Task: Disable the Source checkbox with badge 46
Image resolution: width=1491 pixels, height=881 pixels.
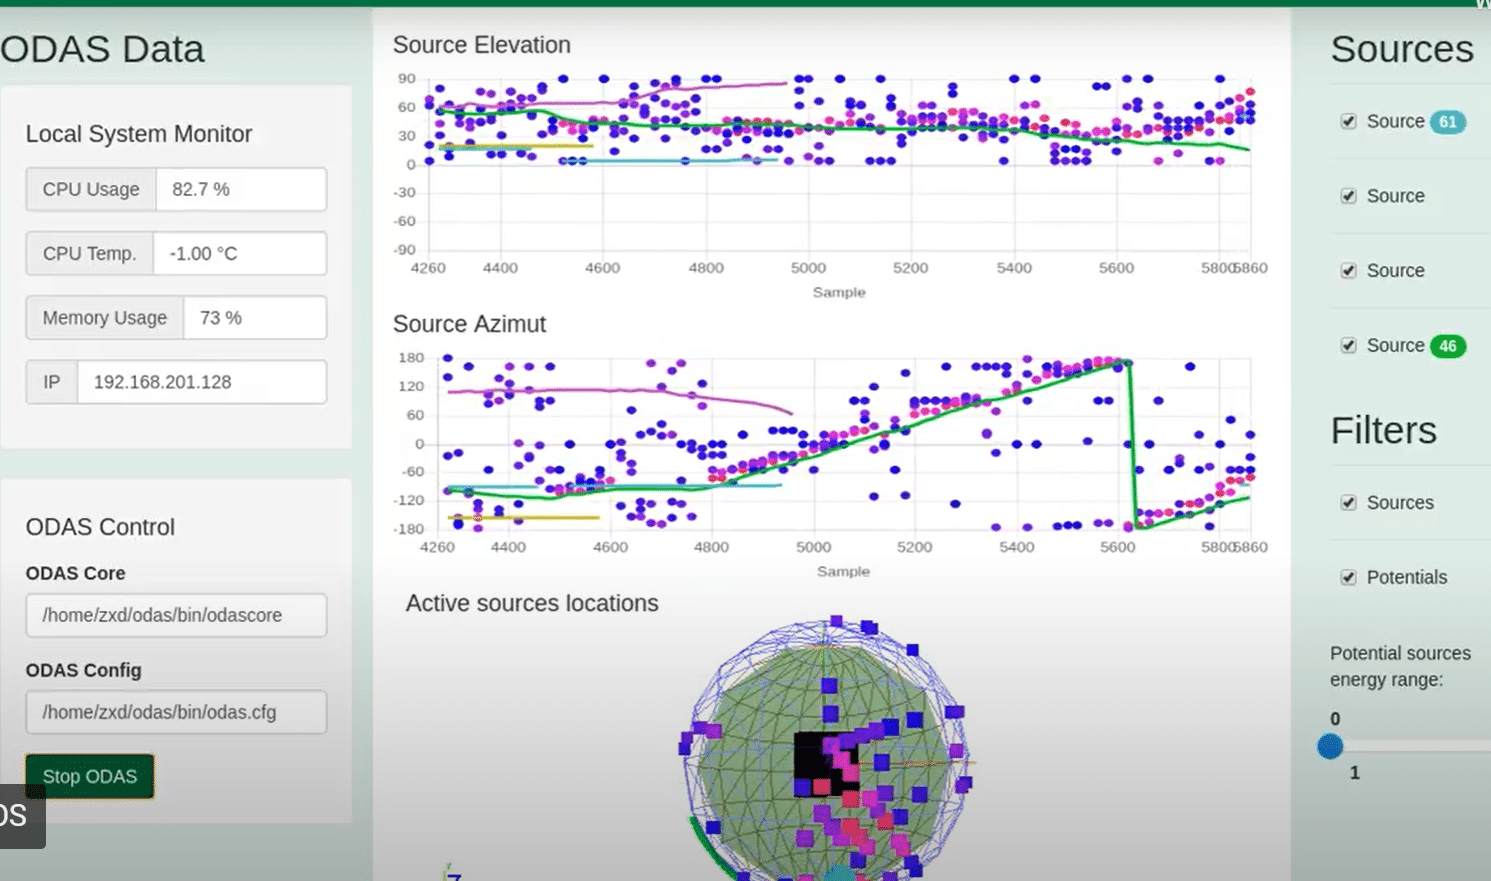Action: (1348, 345)
